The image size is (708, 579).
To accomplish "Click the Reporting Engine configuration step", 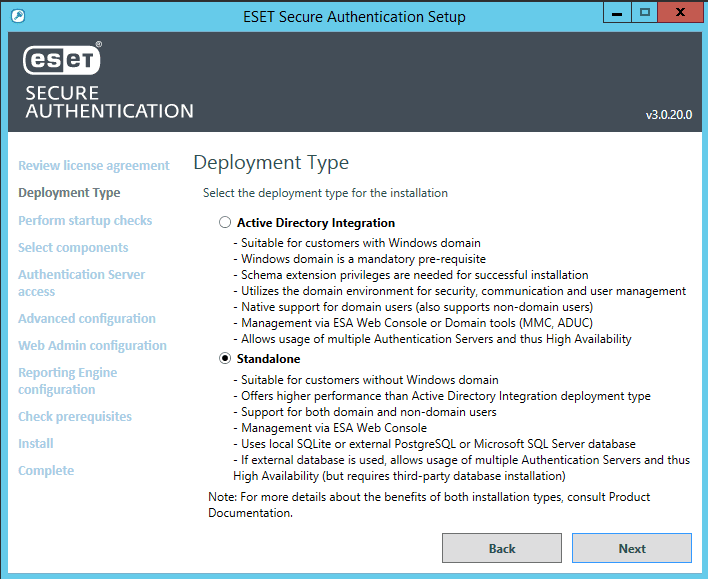I will [x=67, y=381].
